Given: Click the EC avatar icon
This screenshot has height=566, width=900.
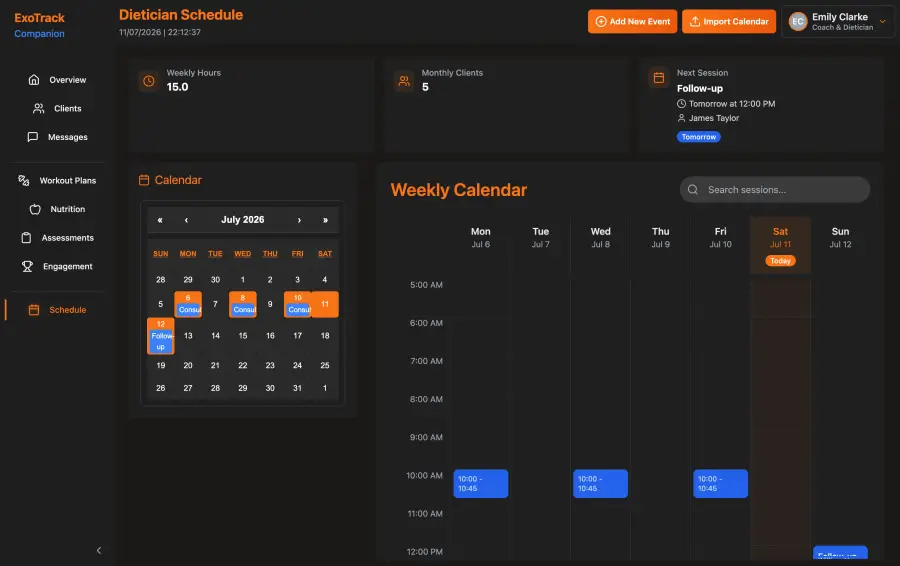Looking at the screenshot, I should [x=798, y=22].
